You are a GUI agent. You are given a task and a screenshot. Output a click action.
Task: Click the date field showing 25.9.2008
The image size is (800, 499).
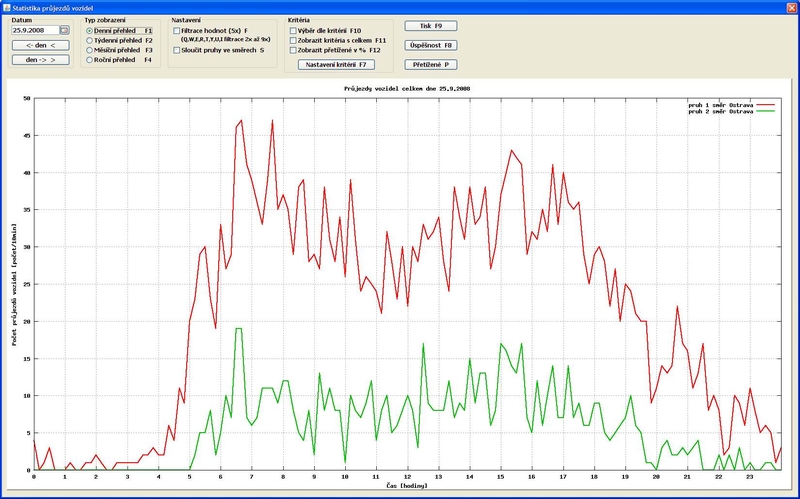34,31
